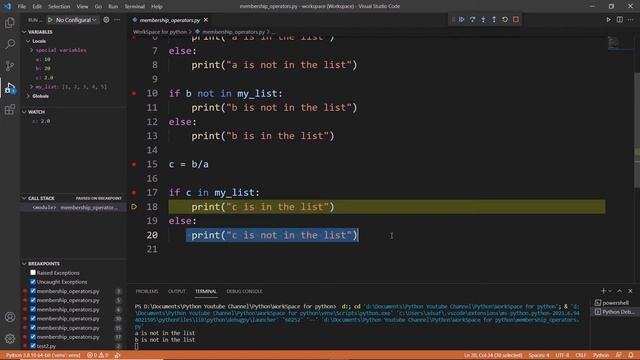Screen dimensions: 640x360
Task: Uncheck membership_operators.py line 15 breakpoint
Action: pos(33,328)
